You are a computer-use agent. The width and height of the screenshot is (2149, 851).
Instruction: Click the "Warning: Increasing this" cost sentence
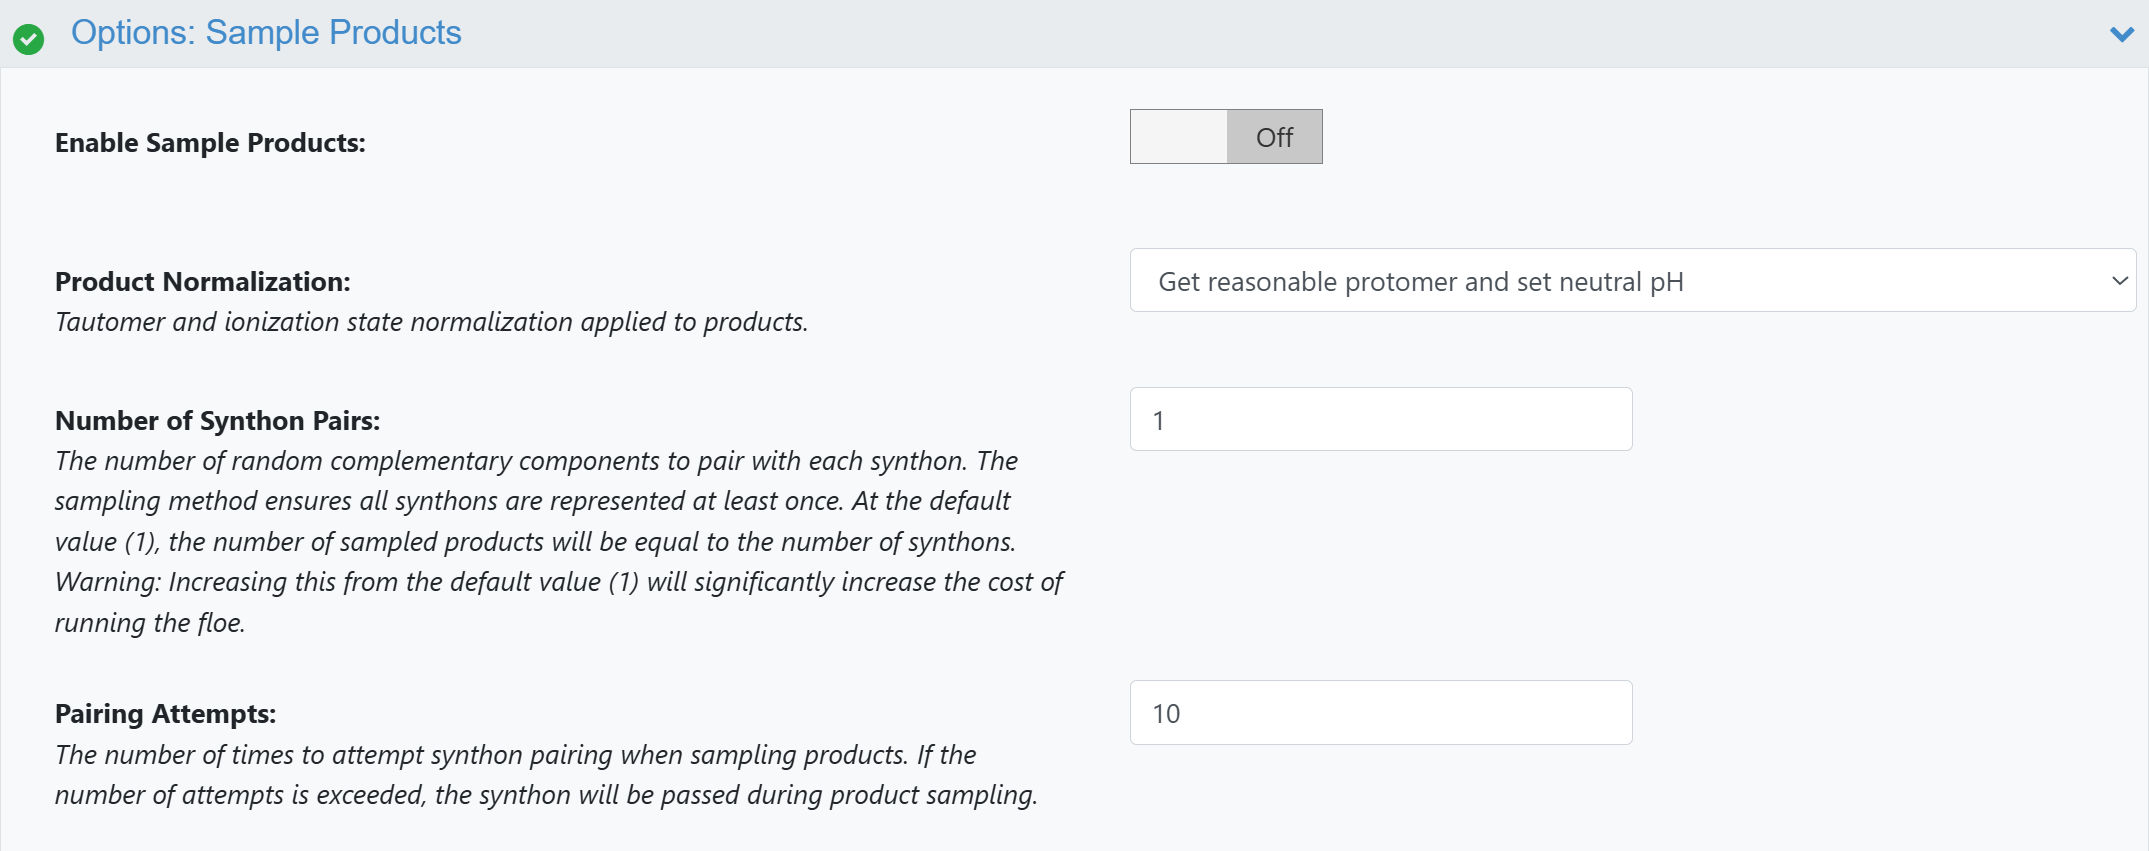click(x=558, y=582)
